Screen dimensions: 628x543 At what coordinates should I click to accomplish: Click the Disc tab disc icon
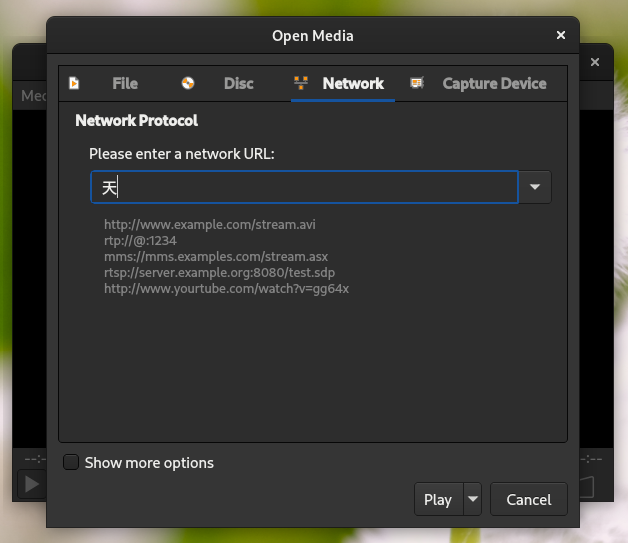point(188,83)
